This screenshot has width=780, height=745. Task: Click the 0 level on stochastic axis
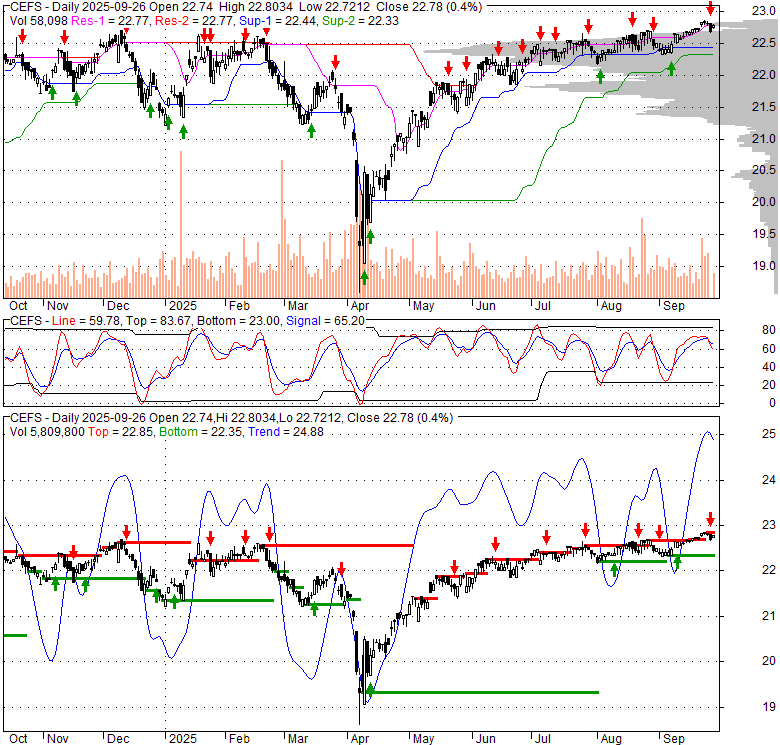772,403
